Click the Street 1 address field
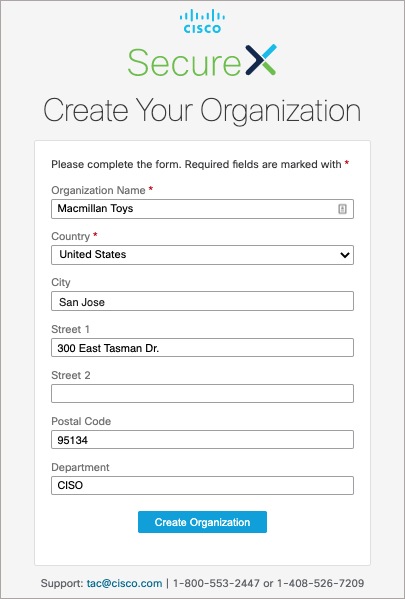This screenshot has width=405, height=599. pos(202,347)
